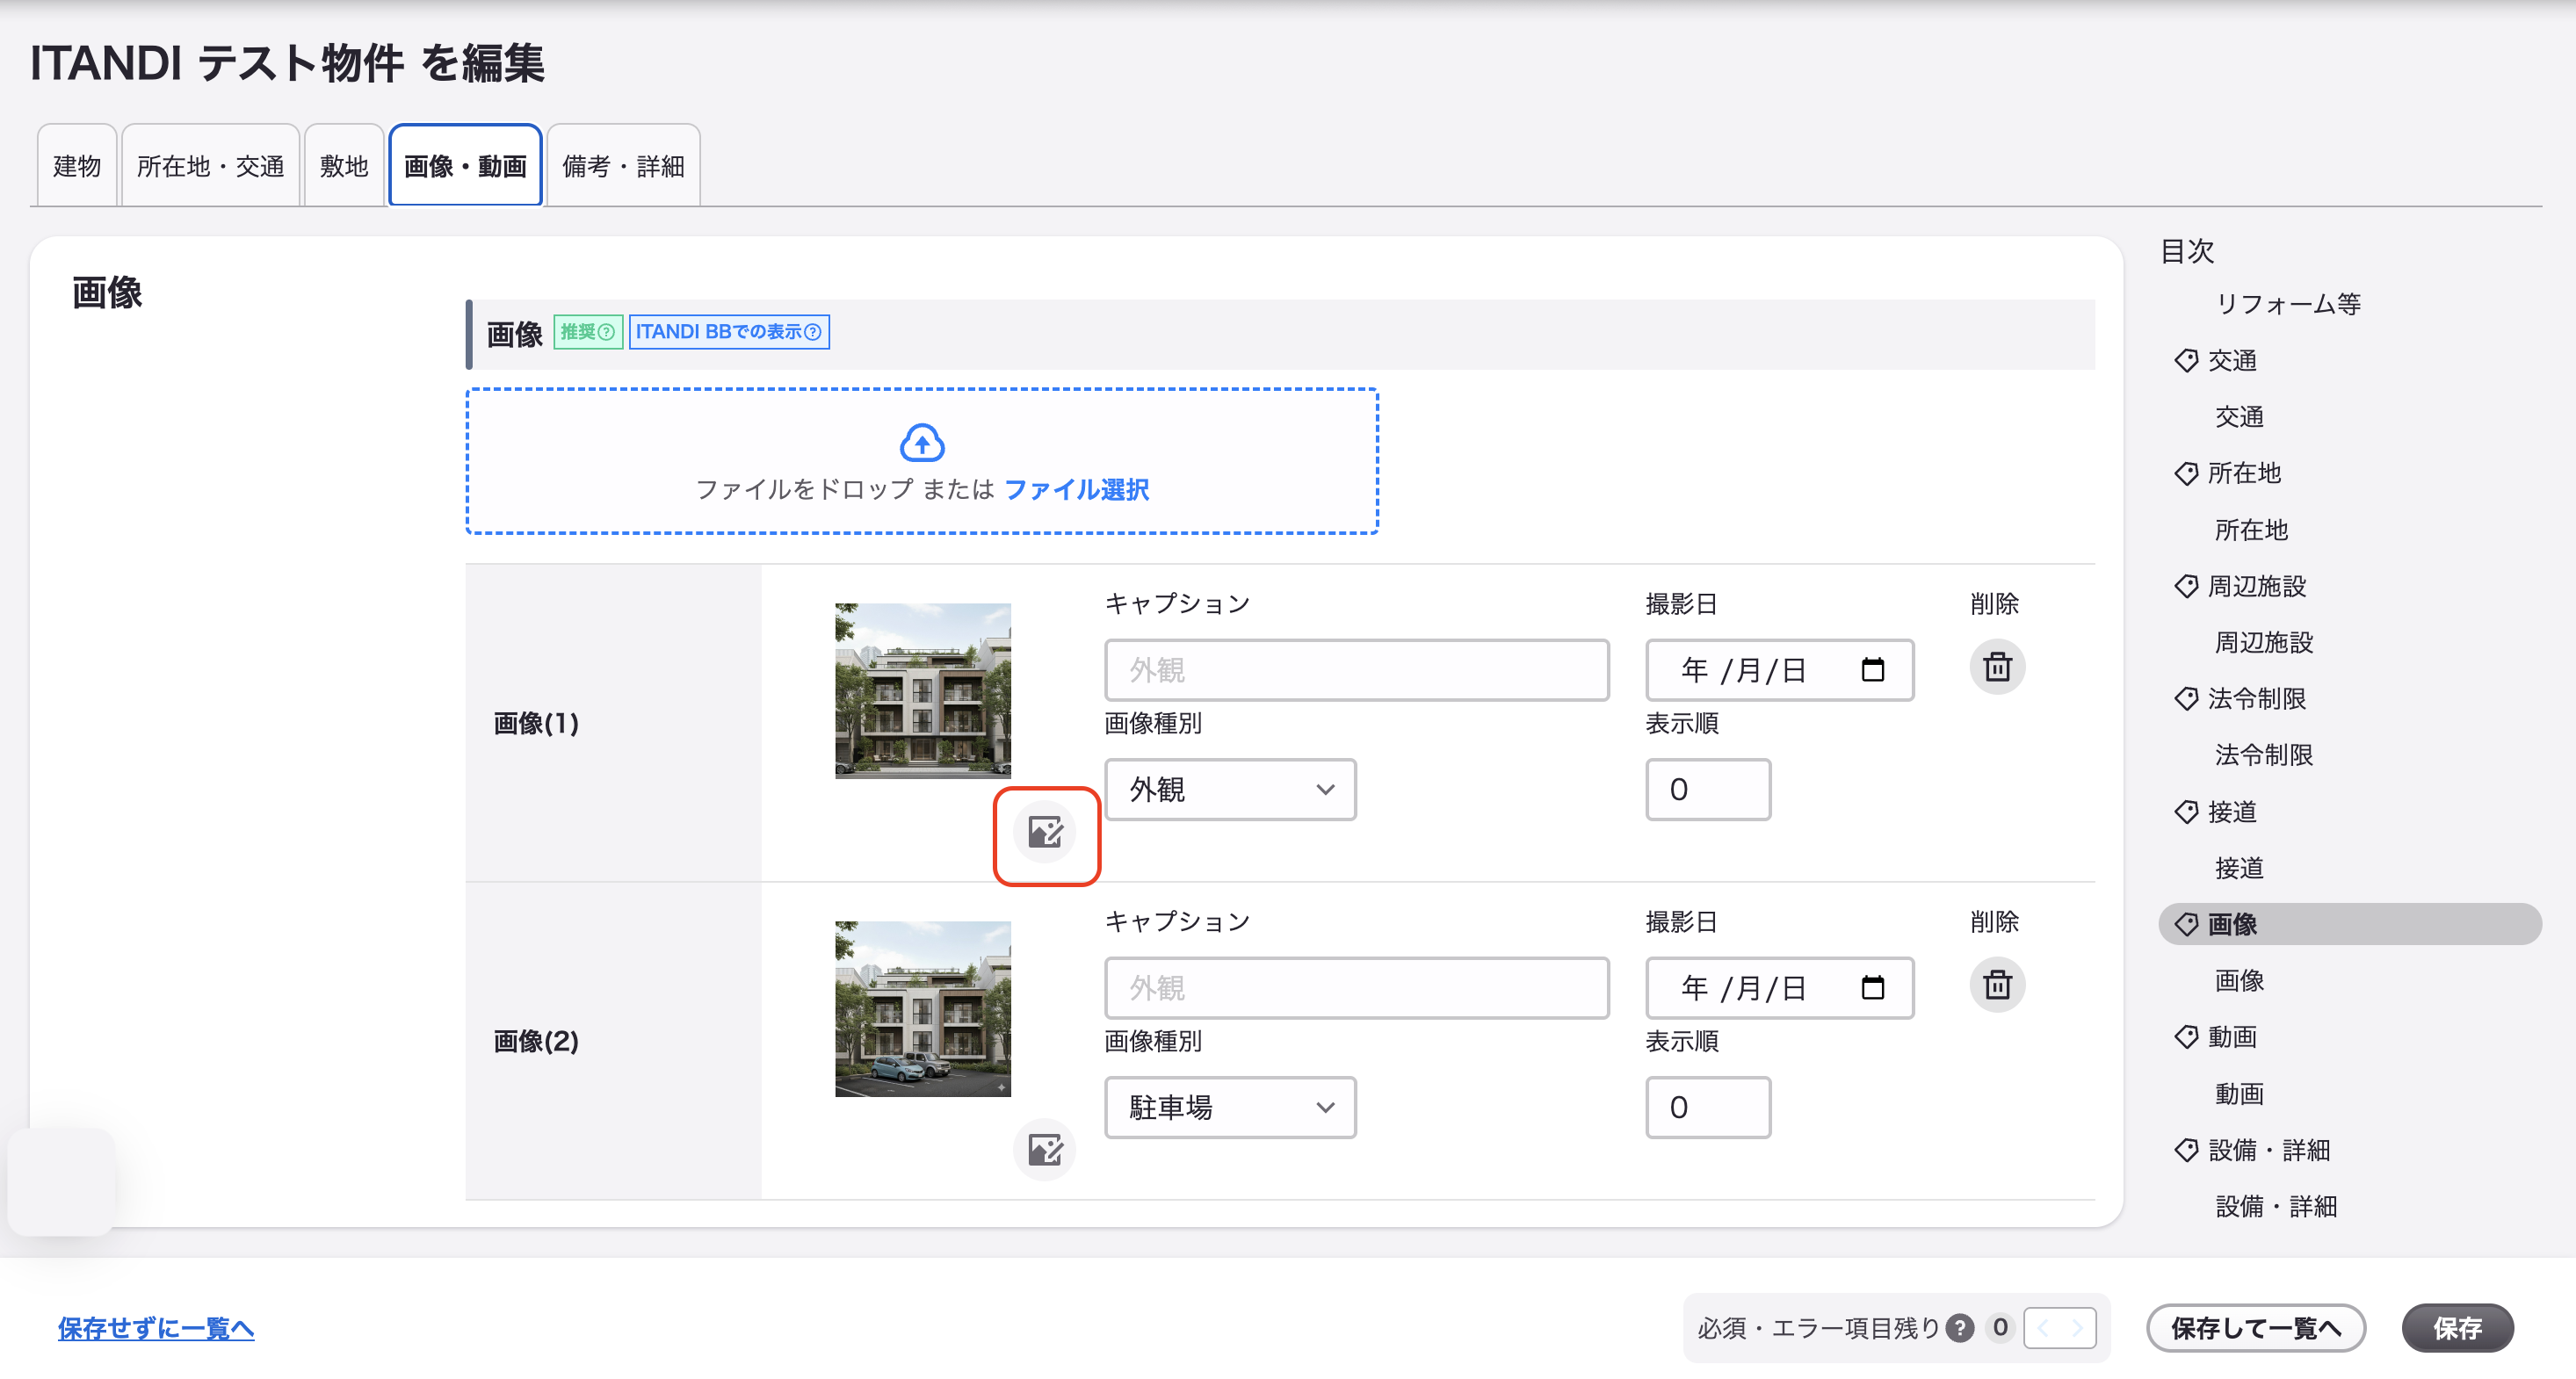
Task: Click the cloud upload icon
Action: tap(922, 443)
